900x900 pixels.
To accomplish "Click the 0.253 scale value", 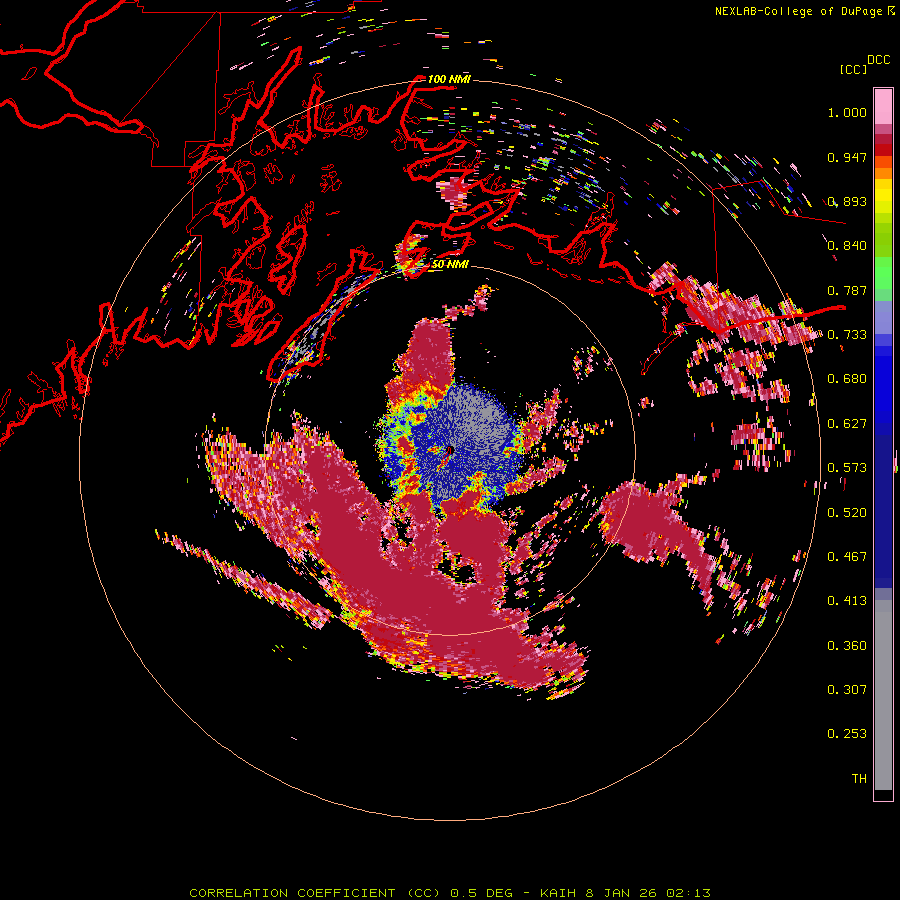I will coord(847,734).
